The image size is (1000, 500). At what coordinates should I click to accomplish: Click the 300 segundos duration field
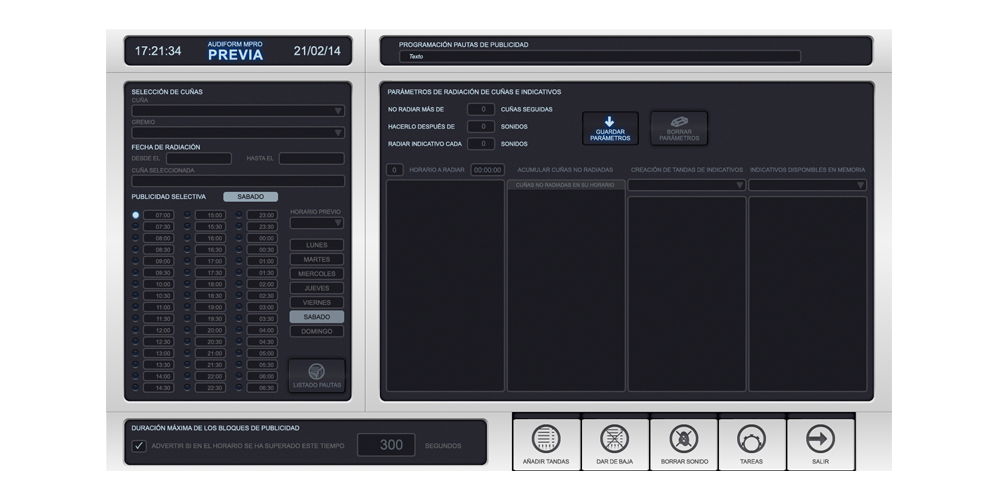(386, 445)
